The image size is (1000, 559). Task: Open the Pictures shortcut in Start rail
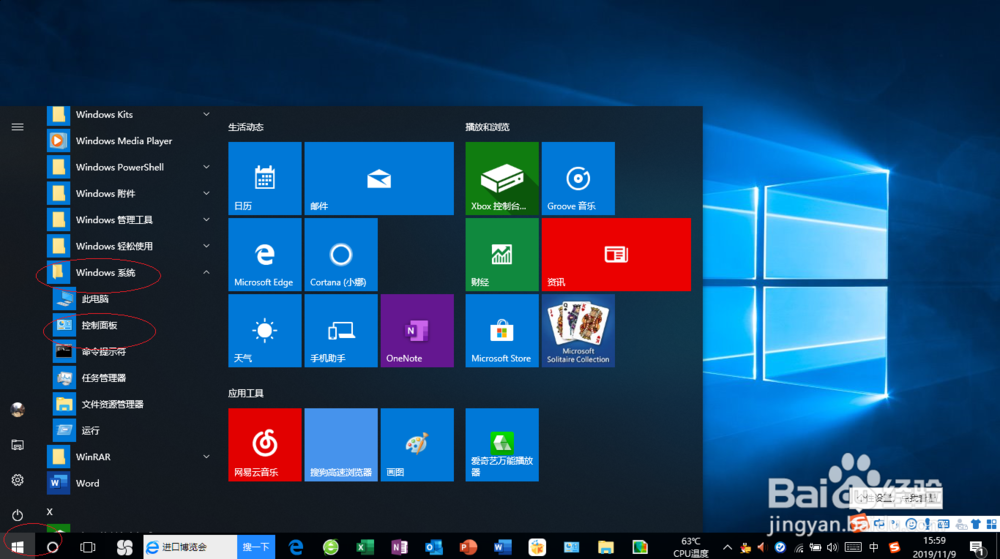(17, 445)
